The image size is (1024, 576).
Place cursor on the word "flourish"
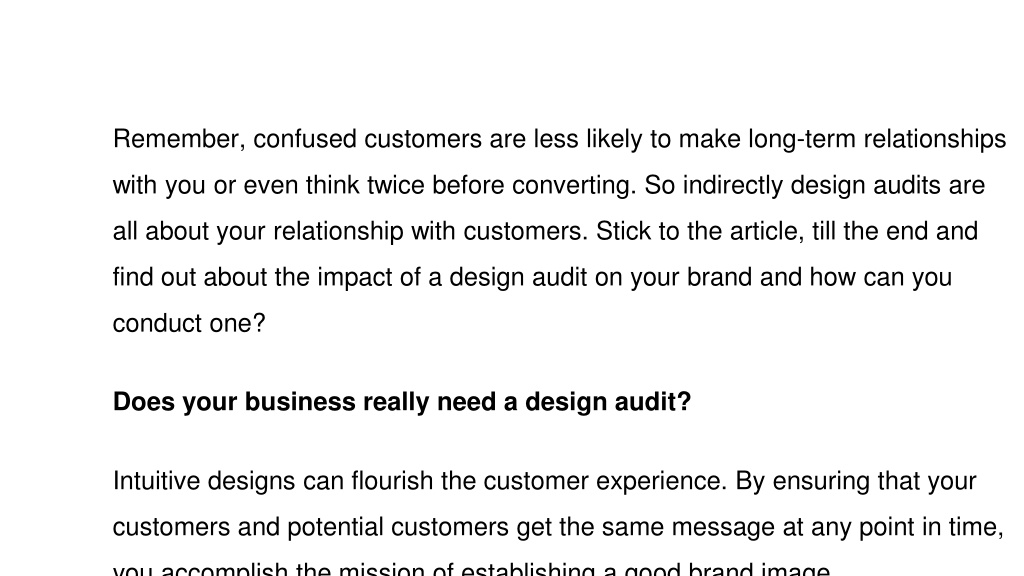click(392, 481)
